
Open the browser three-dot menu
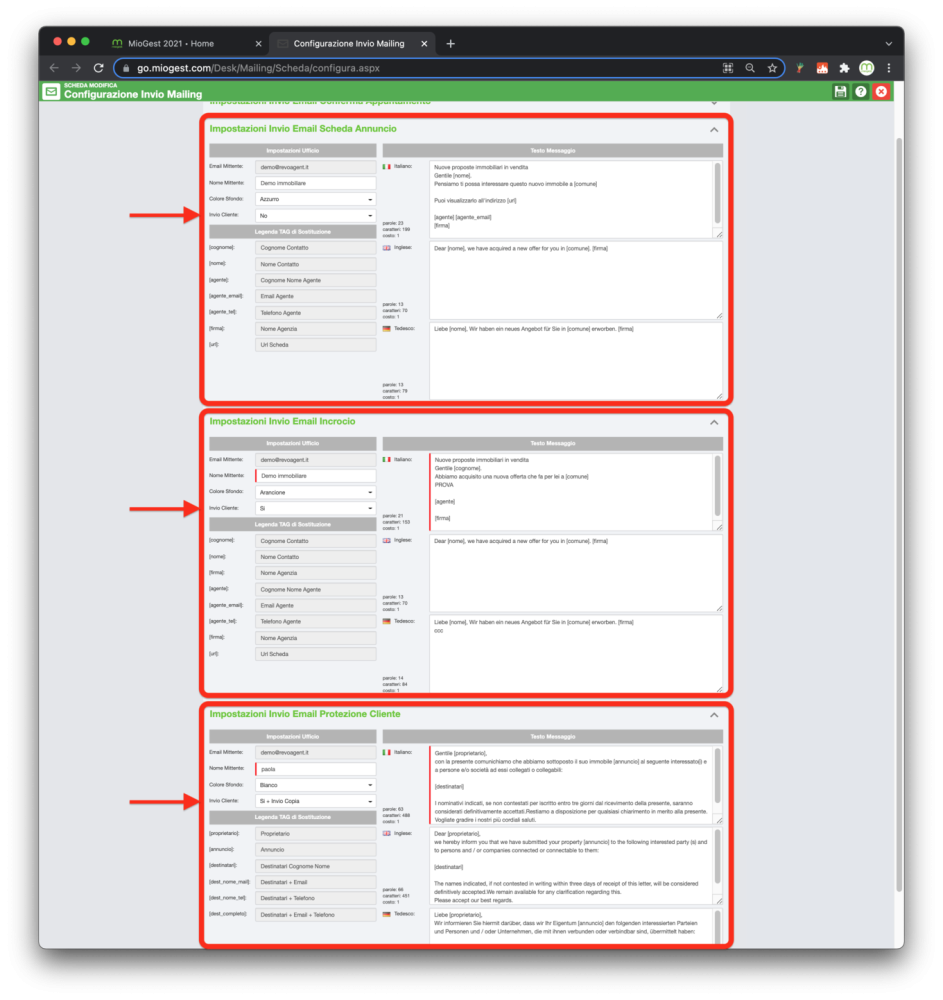pos(889,68)
